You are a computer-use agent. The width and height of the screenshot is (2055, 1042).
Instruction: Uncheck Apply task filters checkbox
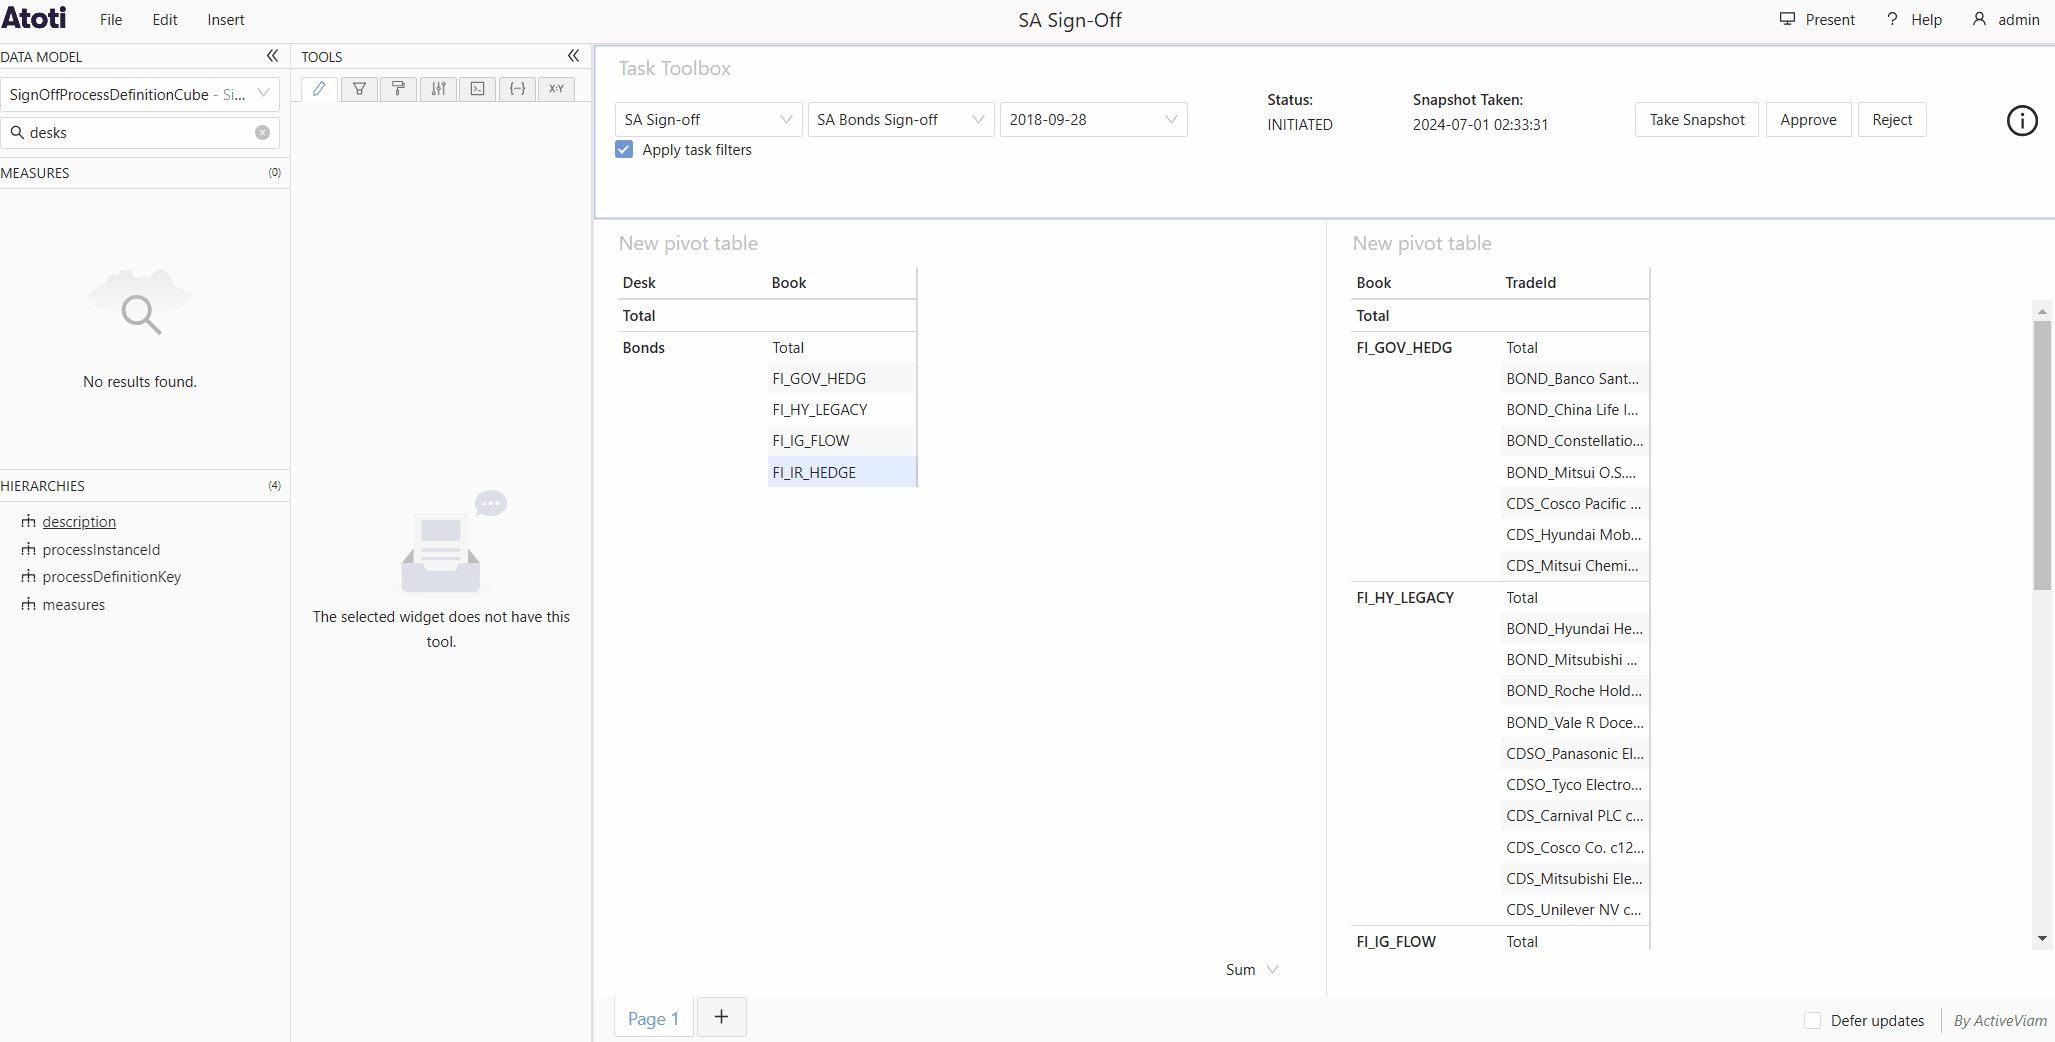(x=625, y=150)
